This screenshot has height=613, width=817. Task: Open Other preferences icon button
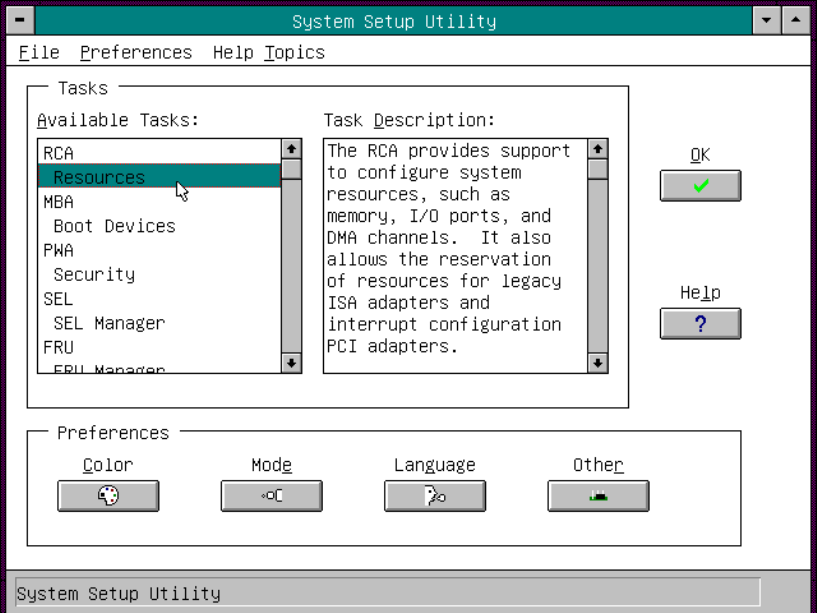click(598, 496)
